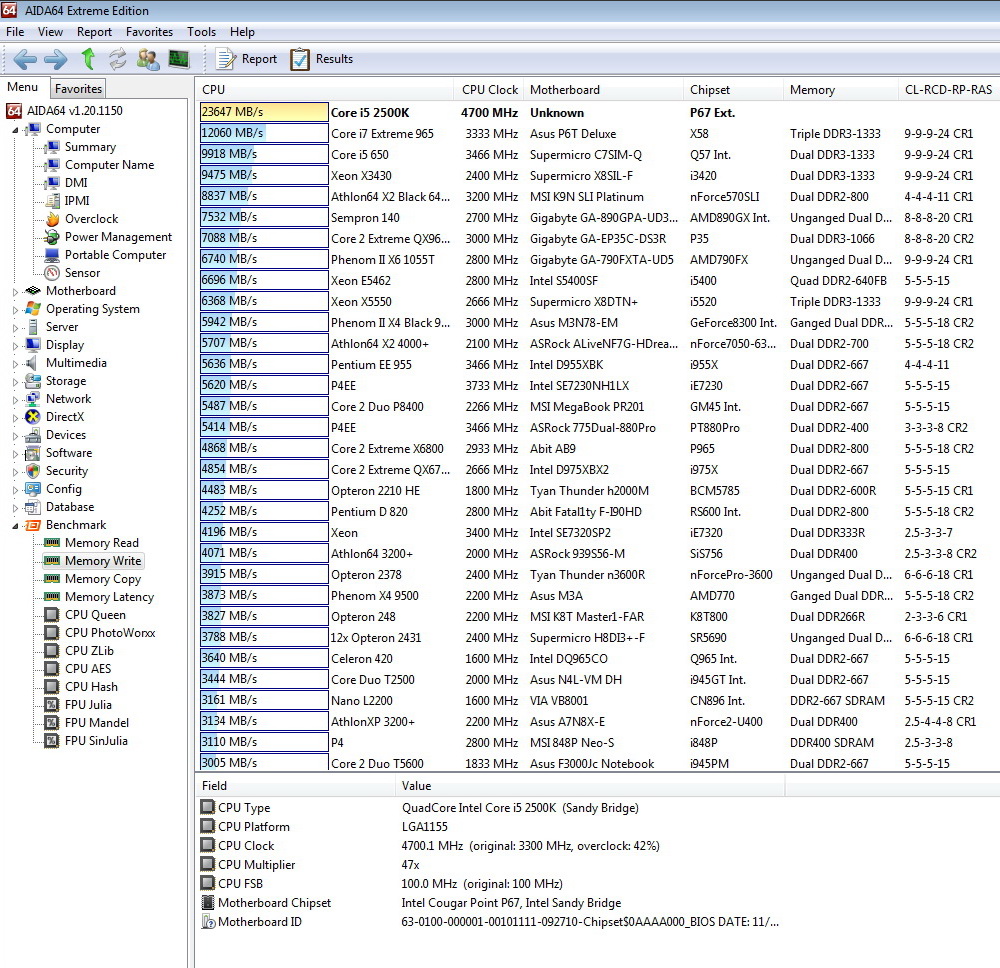This screenshot has width=1000, height=968.
Task: Select the Xeon X3430 result row
Action: pos(599,175)
